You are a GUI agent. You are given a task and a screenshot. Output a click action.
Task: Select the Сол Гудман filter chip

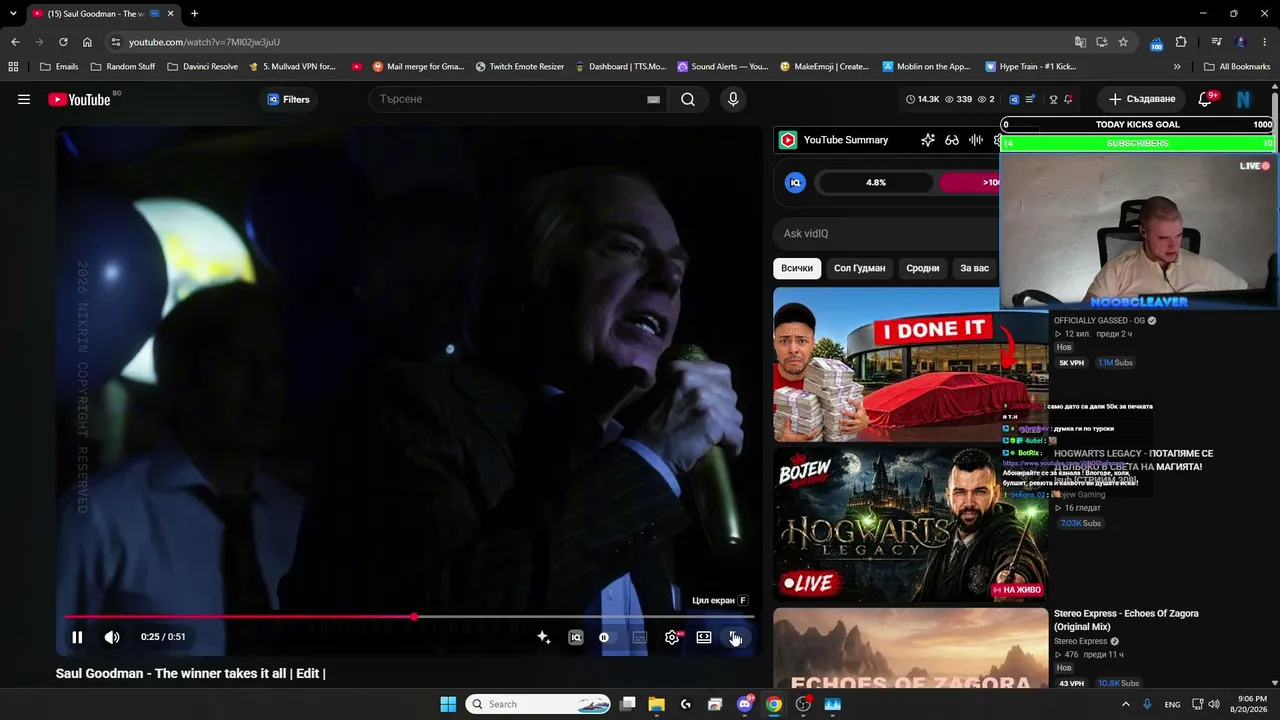[860, 268]
